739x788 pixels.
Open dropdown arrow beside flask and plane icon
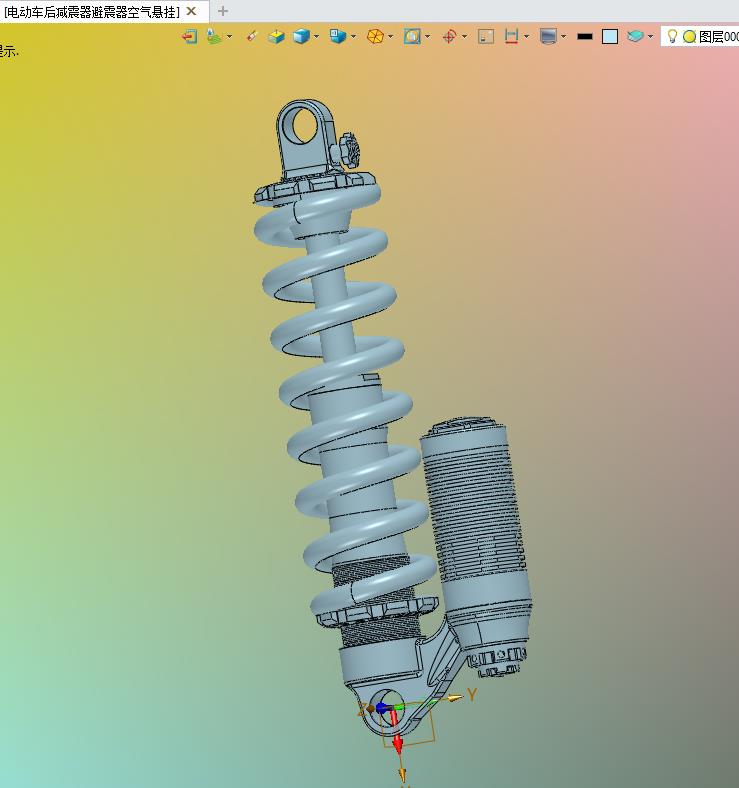click(x=229, y=37)
